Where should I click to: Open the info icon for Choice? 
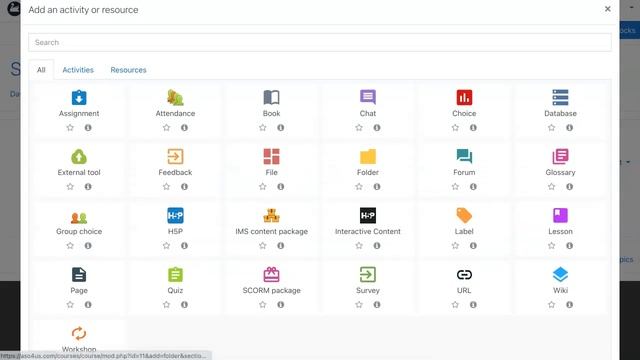(x=473, y=128)
